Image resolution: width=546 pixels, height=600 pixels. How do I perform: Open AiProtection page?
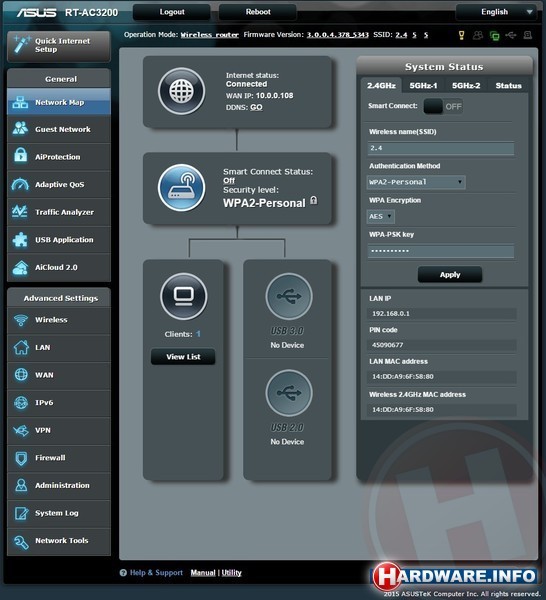click(x=59, y=157)
